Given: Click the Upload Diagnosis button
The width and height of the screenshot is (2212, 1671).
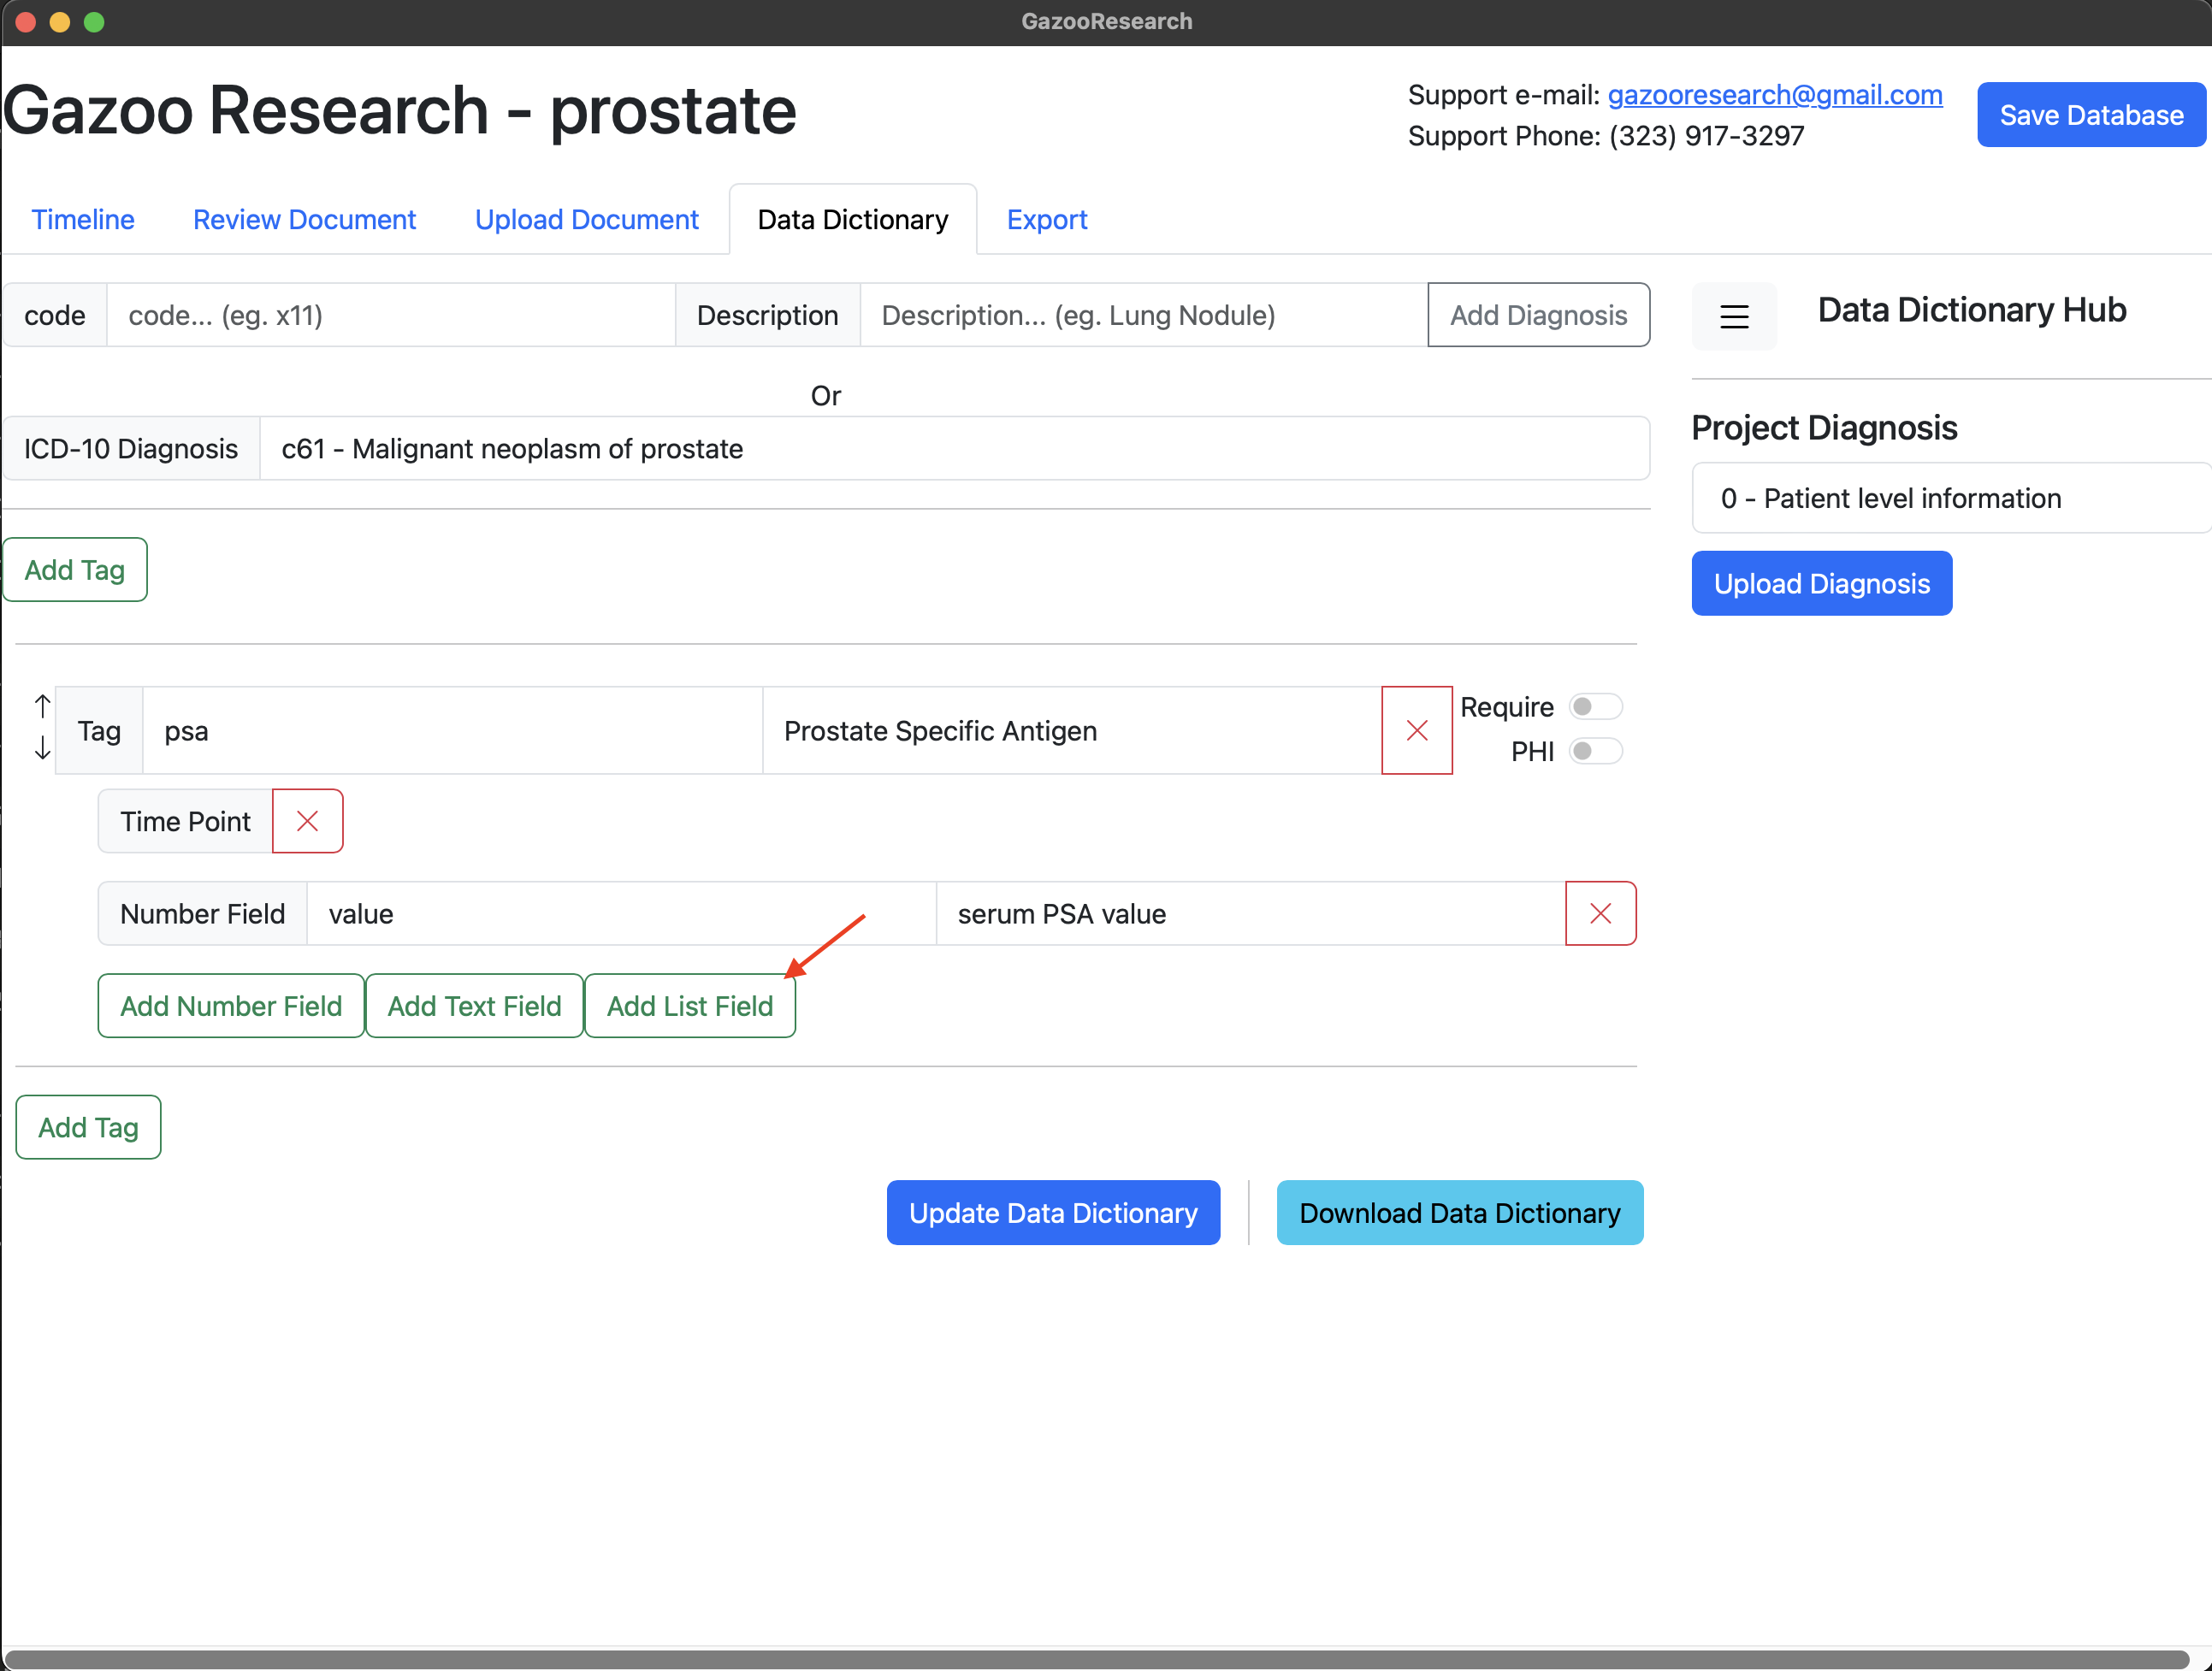Looking at the screenshot, I should 1821,584.
